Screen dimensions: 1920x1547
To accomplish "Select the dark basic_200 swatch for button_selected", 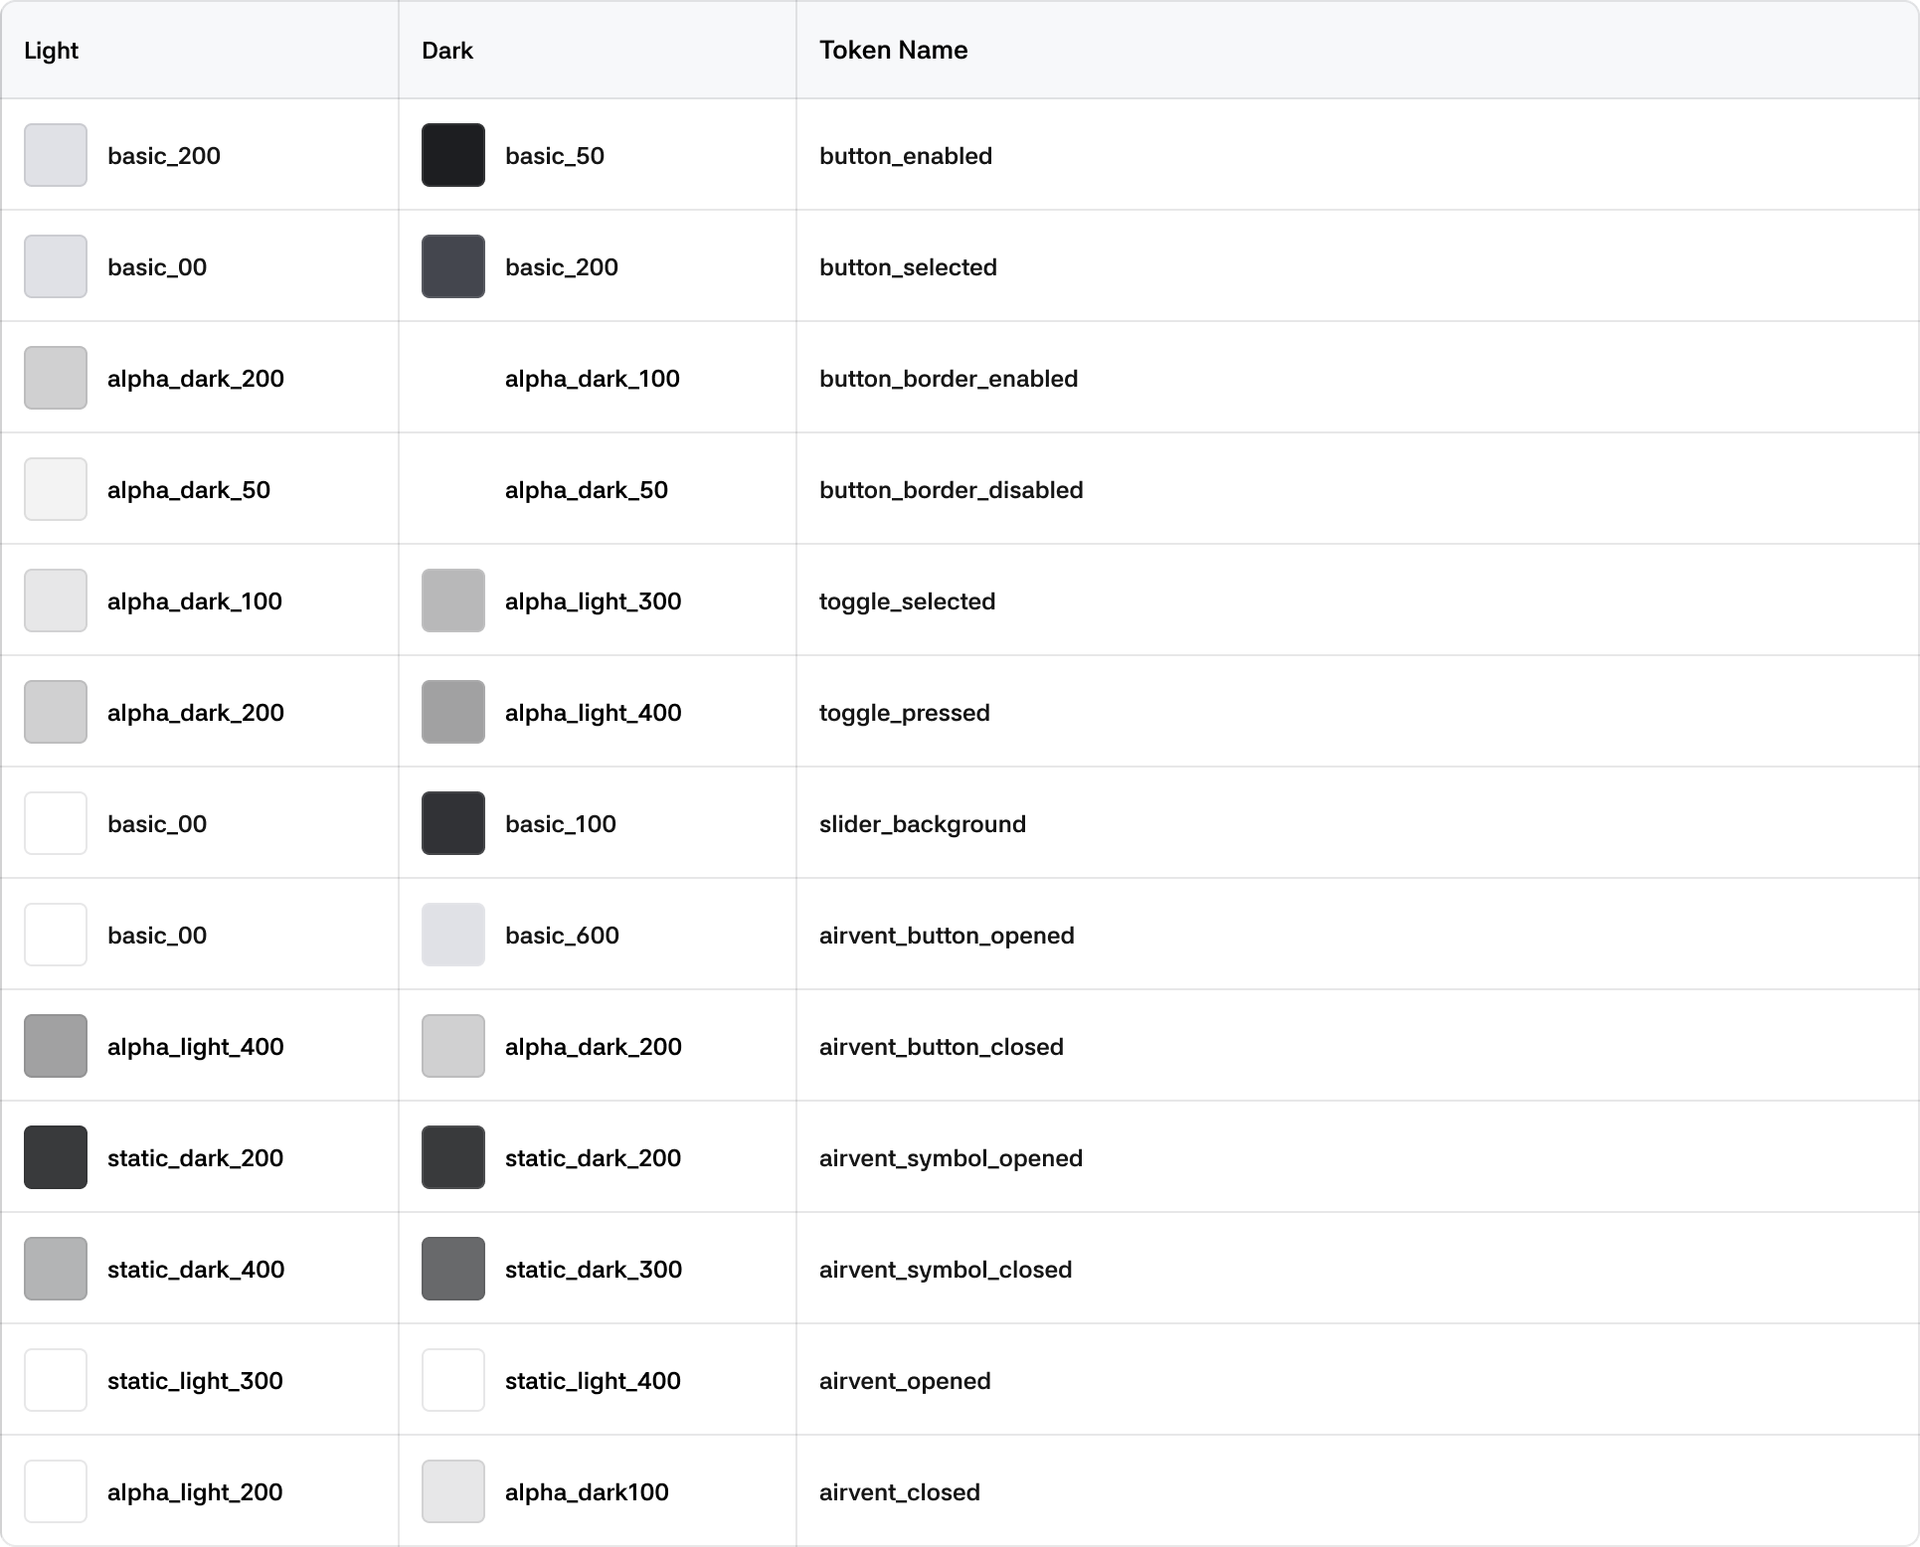I will point(453,267).
